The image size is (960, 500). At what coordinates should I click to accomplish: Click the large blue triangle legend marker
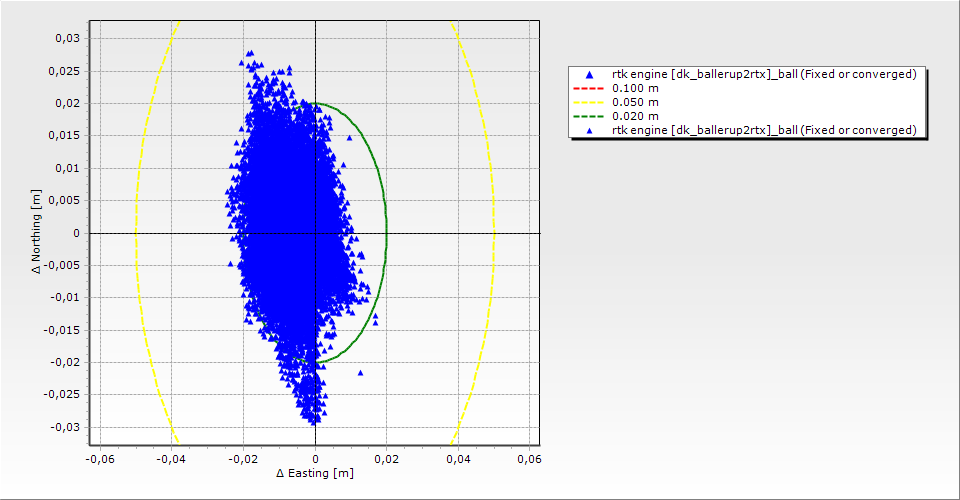click(x=590, y=75)
